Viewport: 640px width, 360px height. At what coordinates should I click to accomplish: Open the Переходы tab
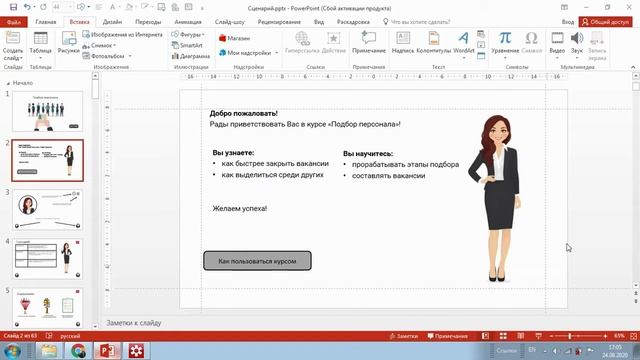(148, 22)
